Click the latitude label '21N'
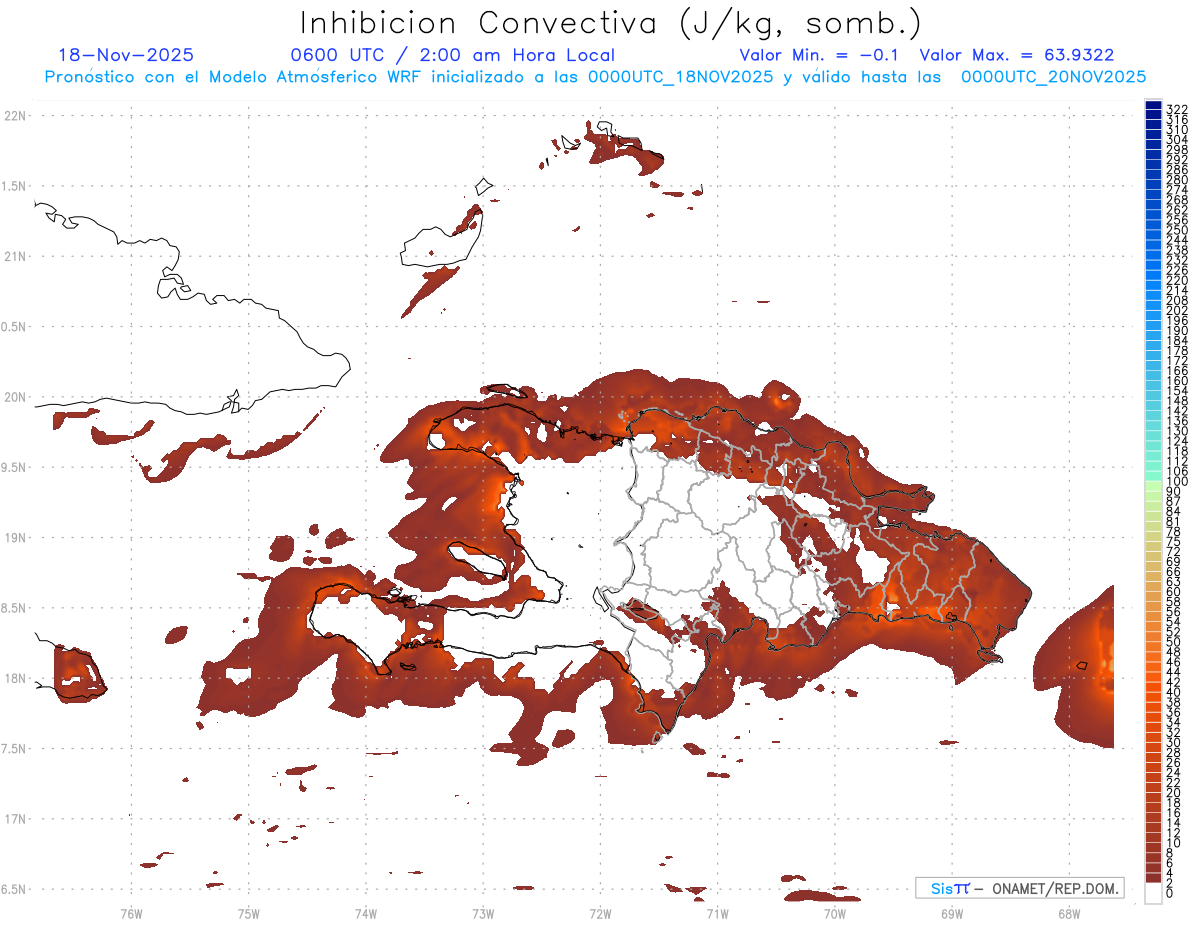Screen dimensions: 1200x927 (16, 256)
